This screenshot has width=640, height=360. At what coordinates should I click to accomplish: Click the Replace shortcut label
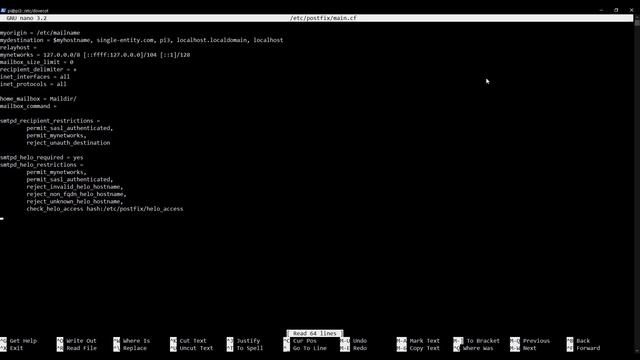[x=135, y=348]
